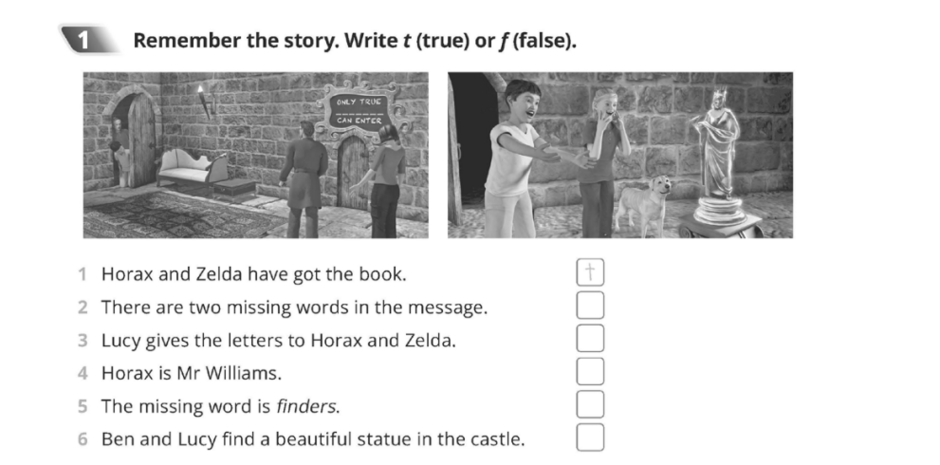Viewport: 940px width, 465px height.
Task: Click the small wooden door under the sign
Action: pos(353,173)
